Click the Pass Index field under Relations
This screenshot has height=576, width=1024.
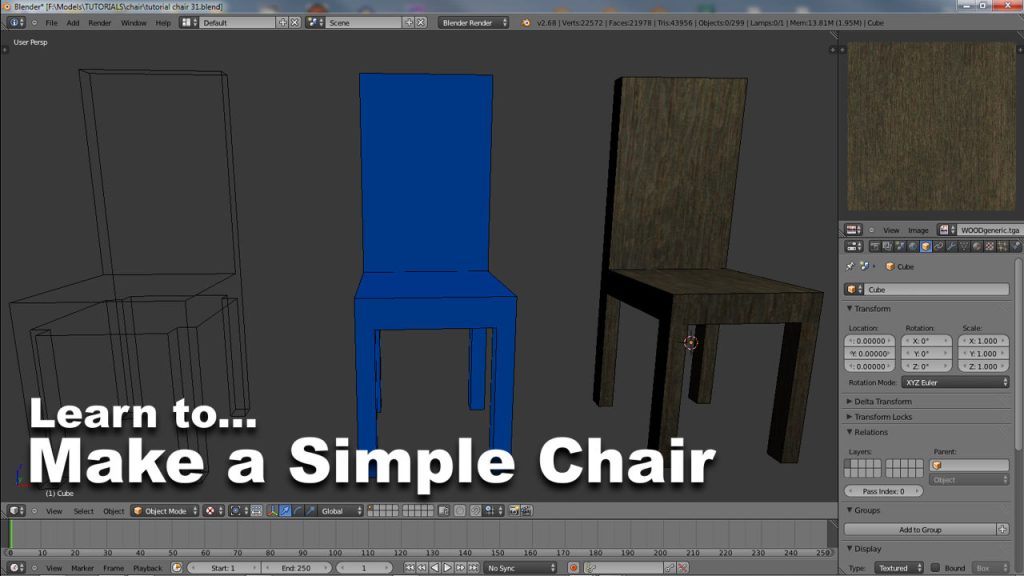pyautogui.click(x=883, y=490)
